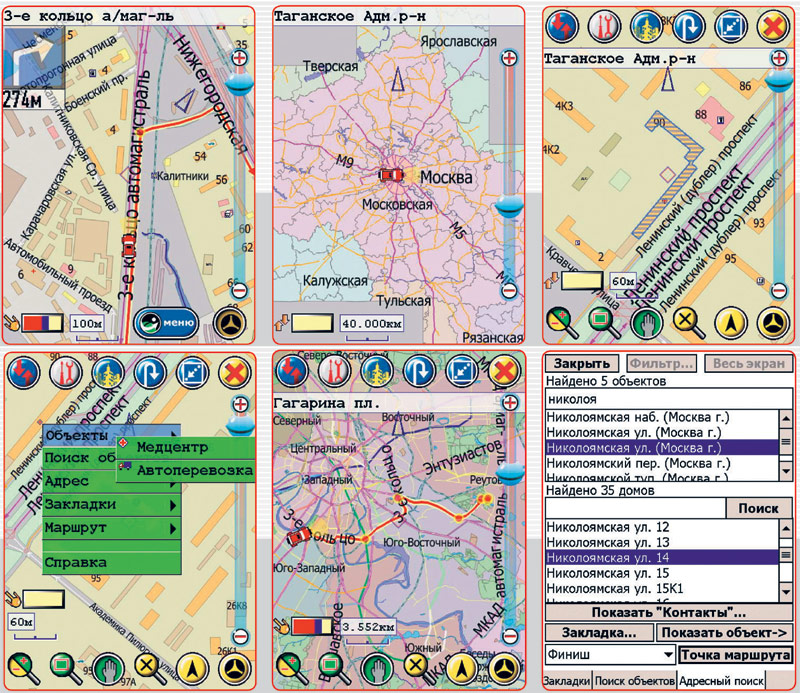
Task: Click the 40.000км scale indicator
Action: click(371, 323)
